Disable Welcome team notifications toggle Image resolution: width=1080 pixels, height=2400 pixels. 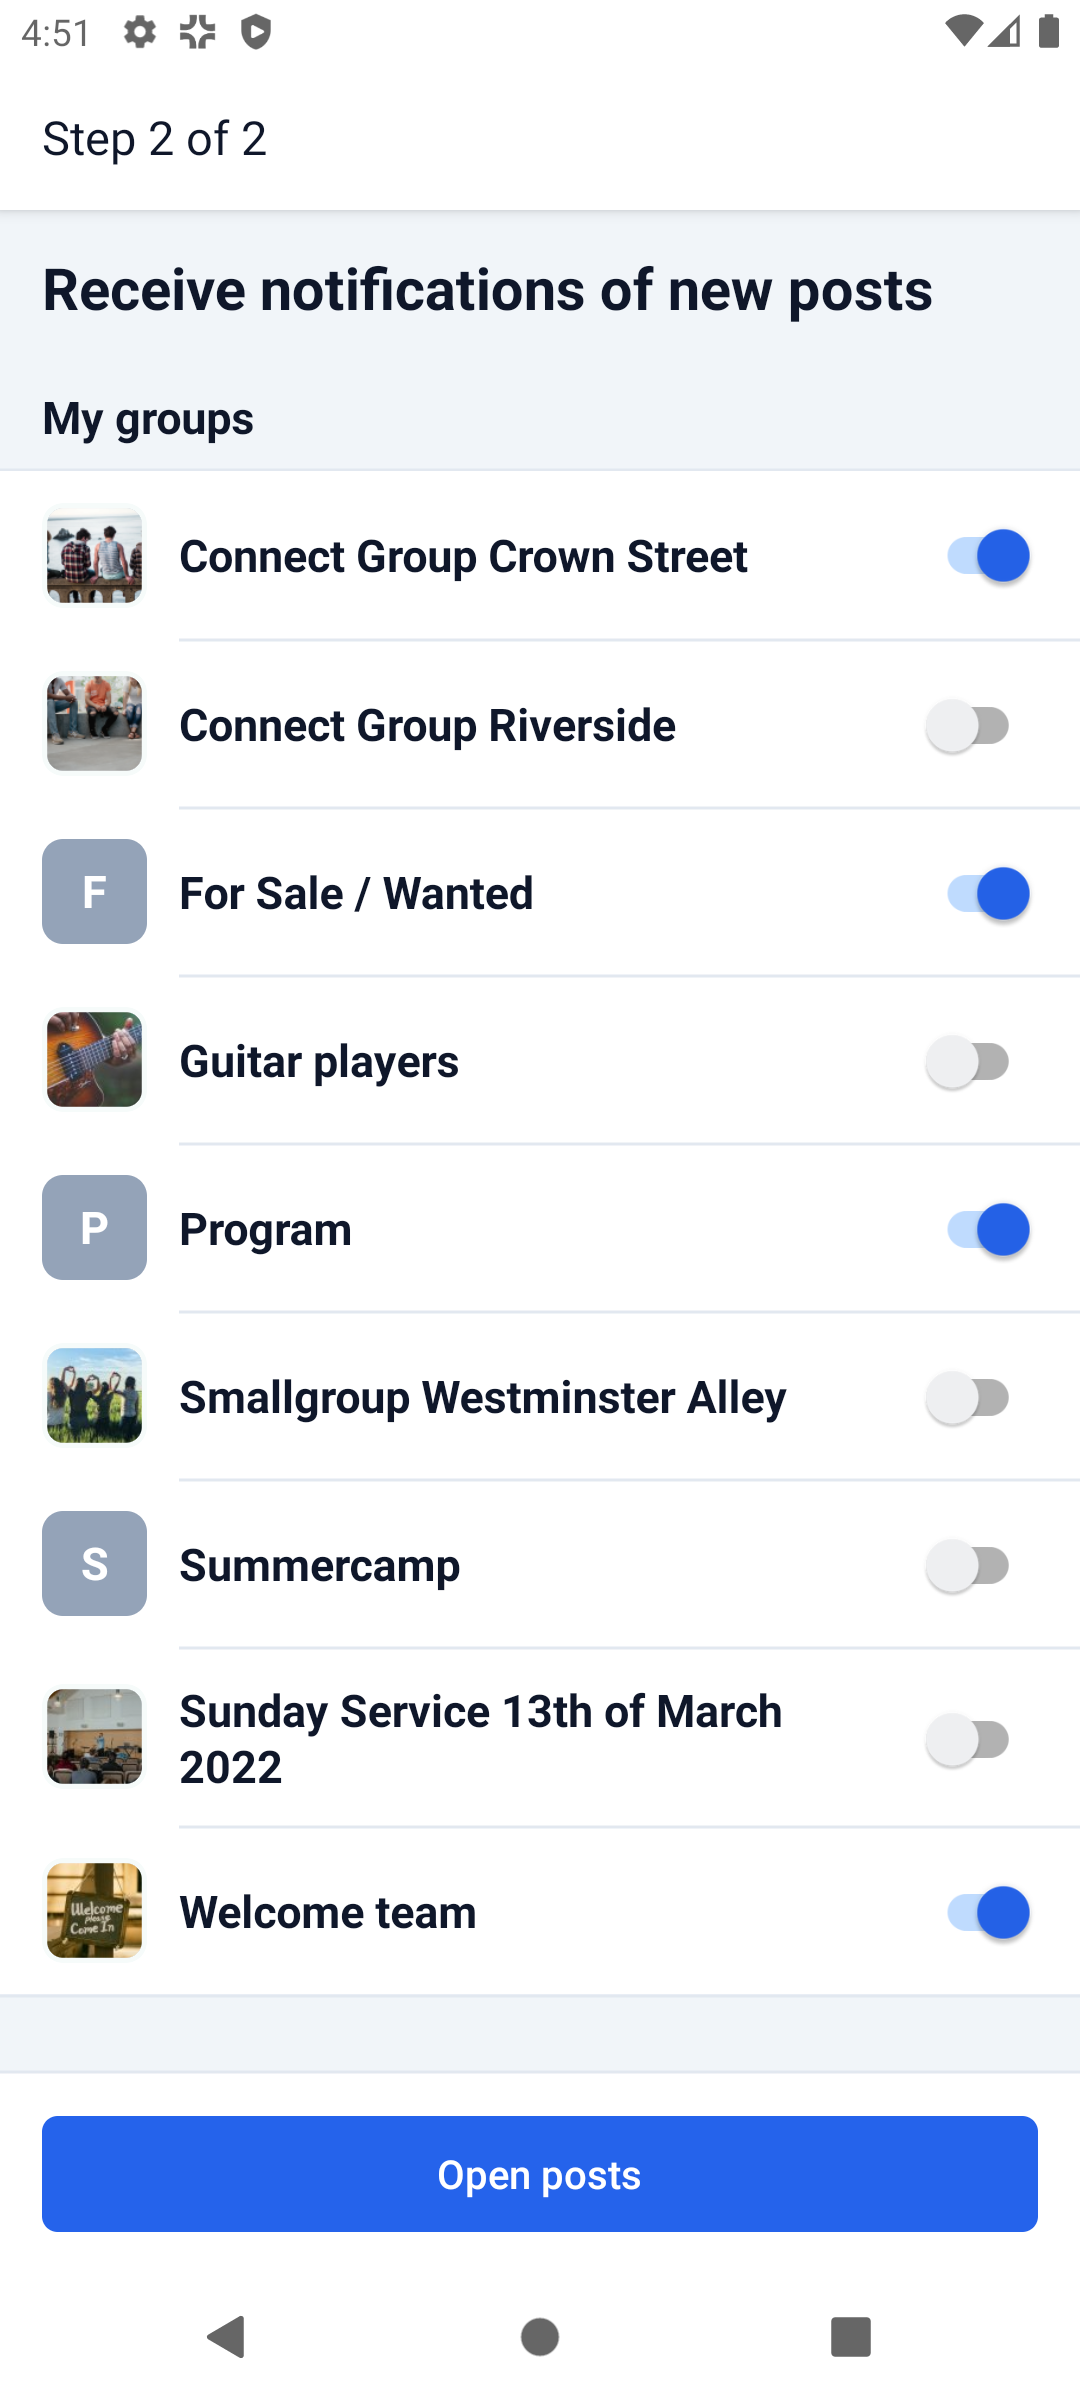click(x=987, y=1912)
